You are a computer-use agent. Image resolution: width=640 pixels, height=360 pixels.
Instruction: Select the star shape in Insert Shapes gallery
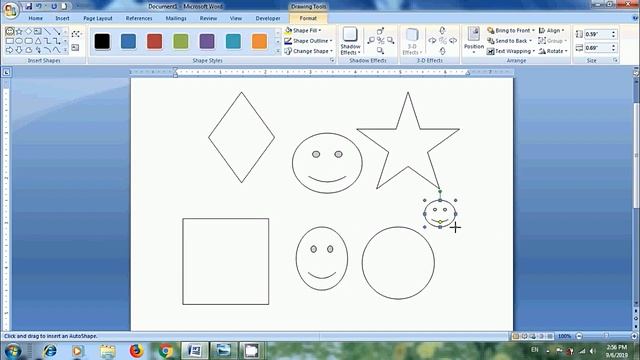click(x=19, y=31)
